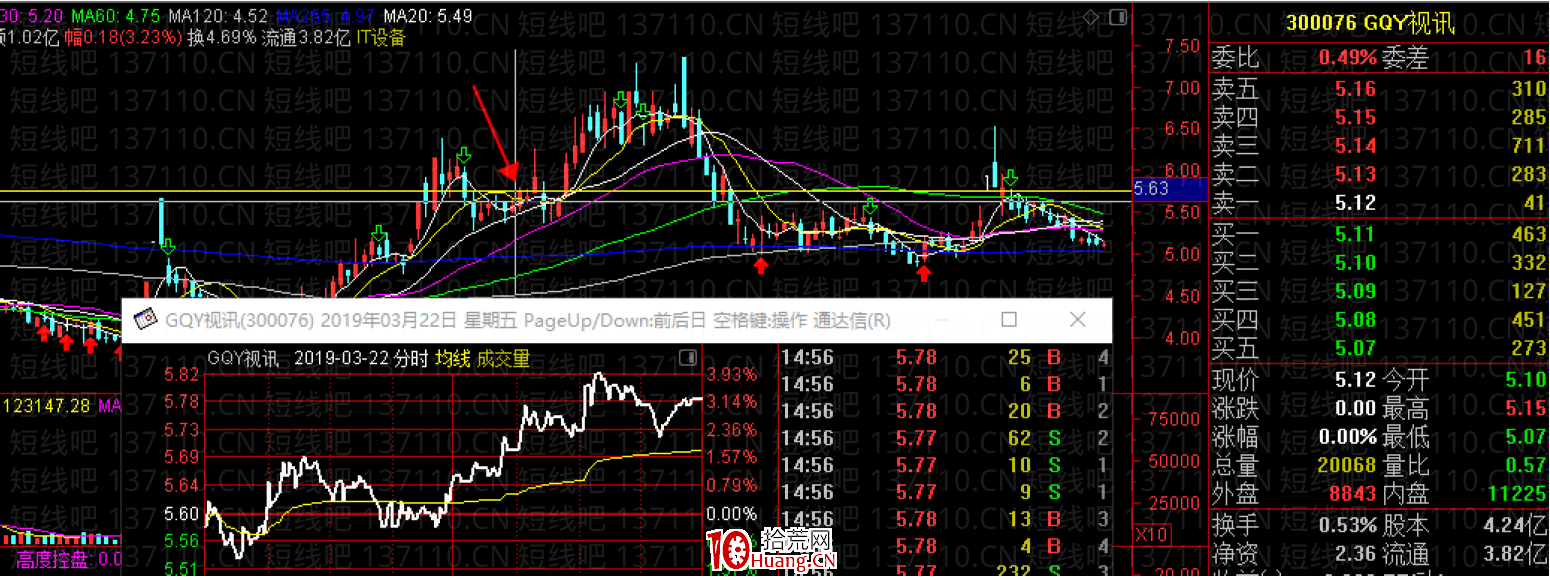Click the 内盘 11225 value
The width and height of the screenshot is (1550, 580).
click(1516, 494)
